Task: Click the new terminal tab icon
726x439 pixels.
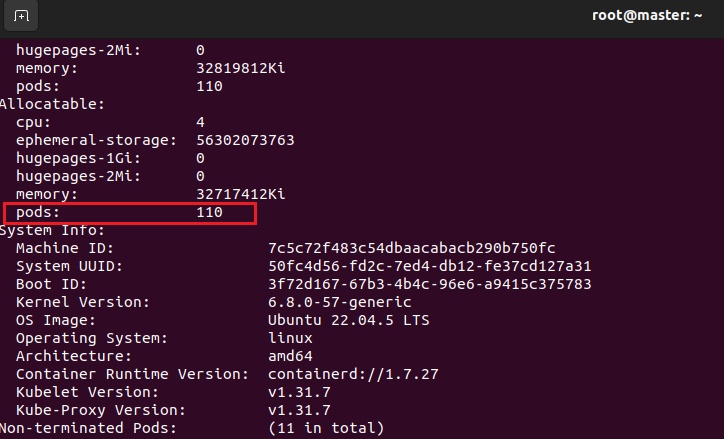Action: 22,16
